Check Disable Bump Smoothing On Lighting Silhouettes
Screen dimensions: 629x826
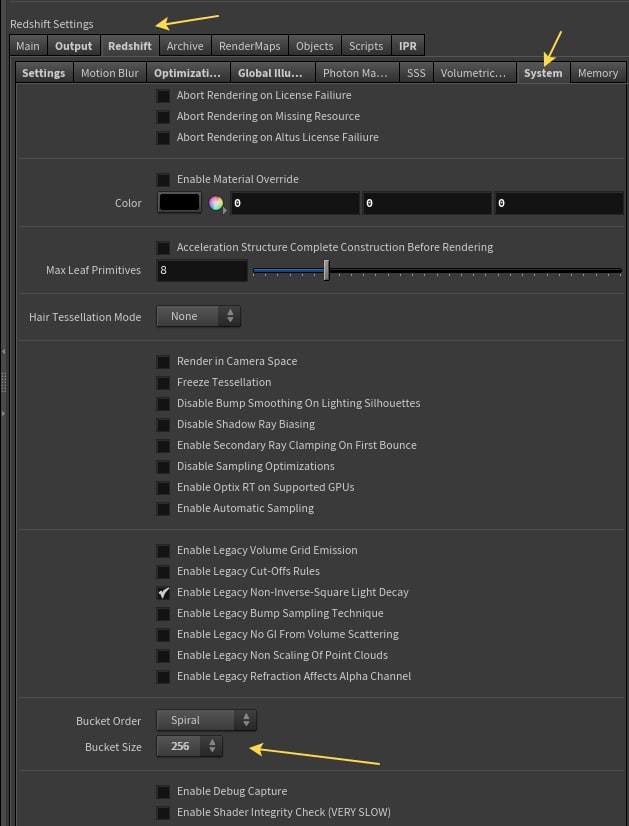coord(163,404)
